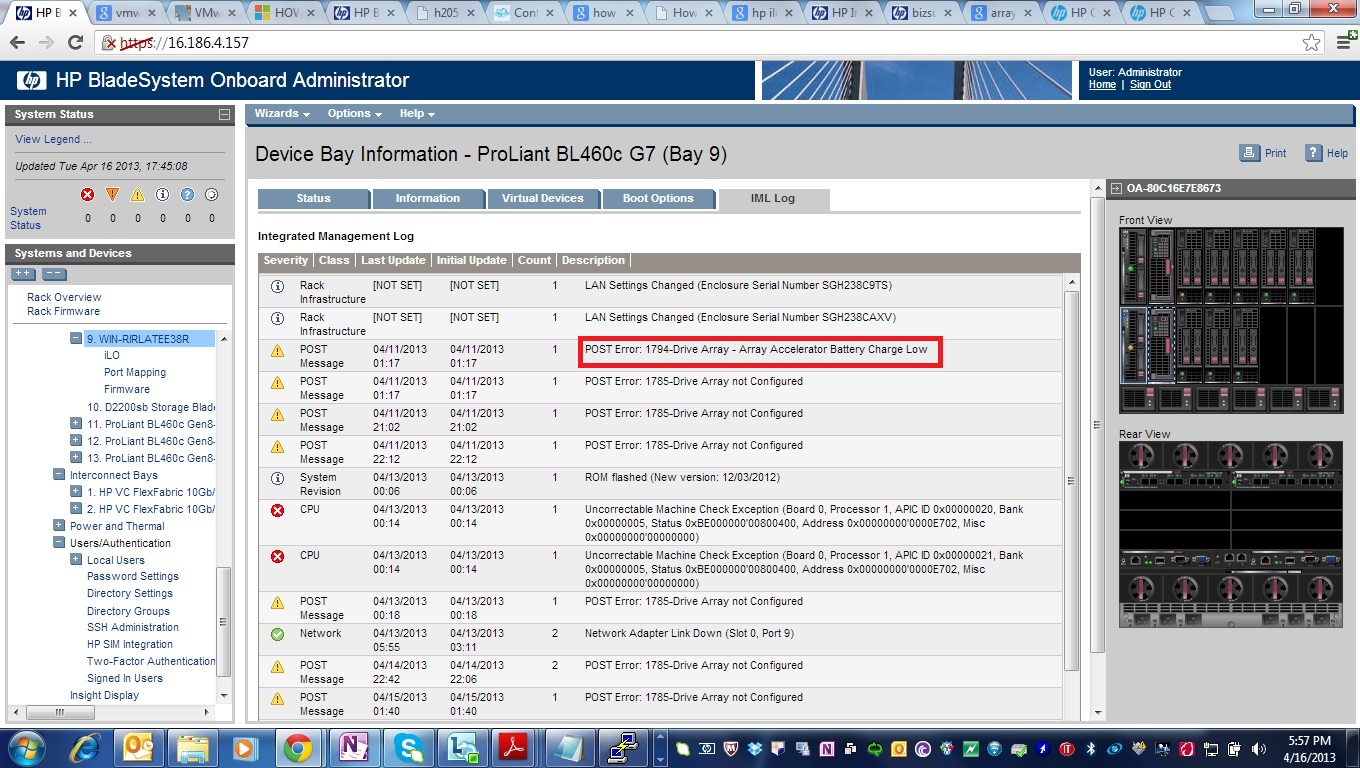Open Chrome in the taskbar
Viewport: 1360px width, 768px height.
pyautogui.click(x=296, y=747)
